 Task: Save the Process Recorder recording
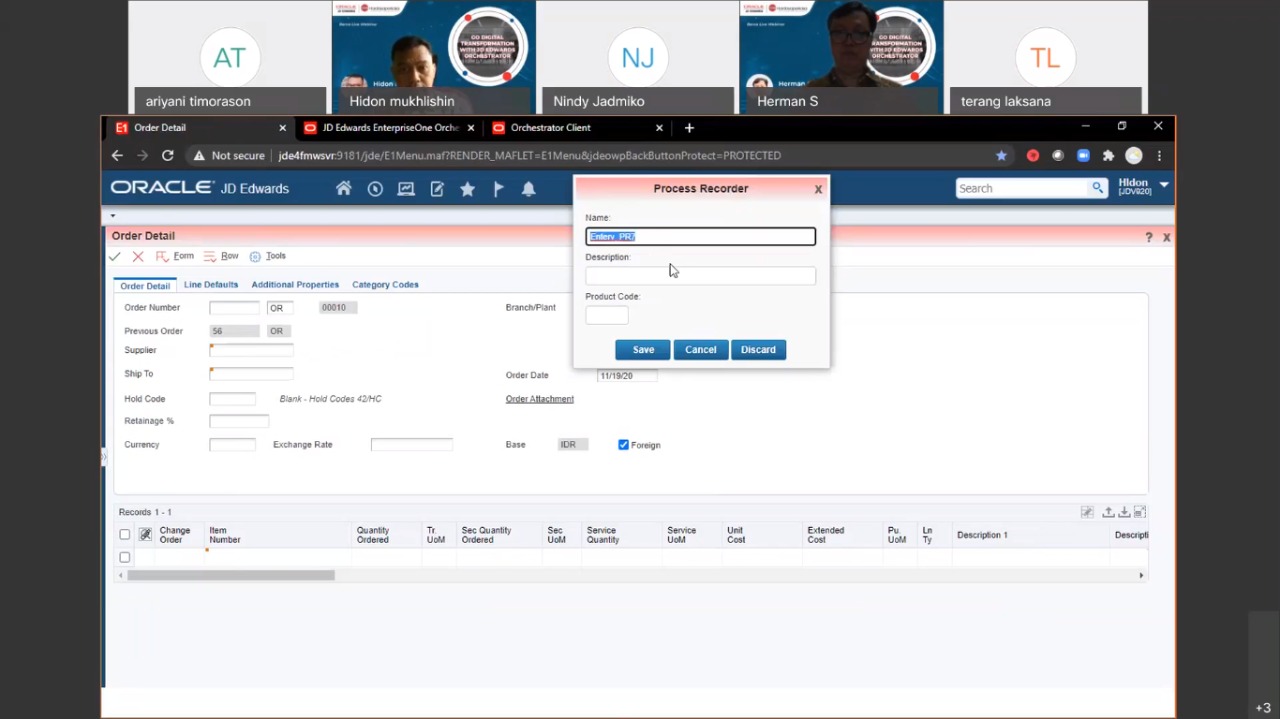click(643, 350)
